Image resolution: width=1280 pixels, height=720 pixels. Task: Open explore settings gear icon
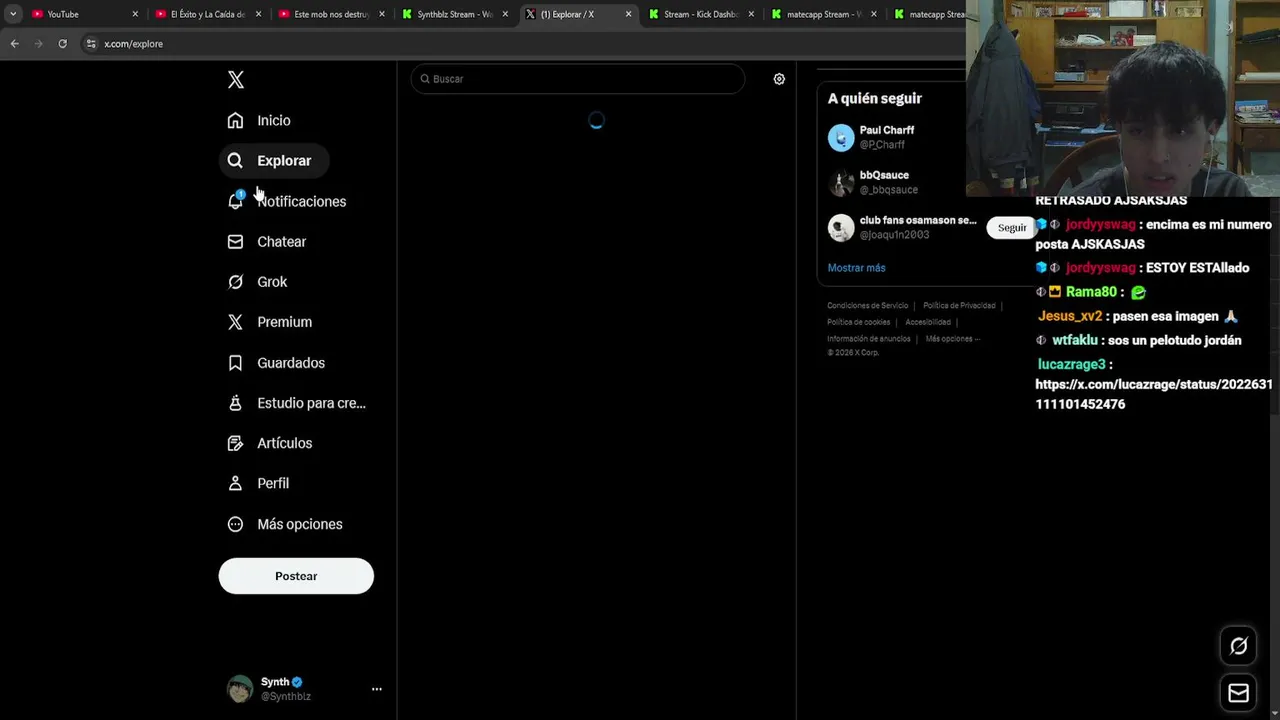(779, 79)
